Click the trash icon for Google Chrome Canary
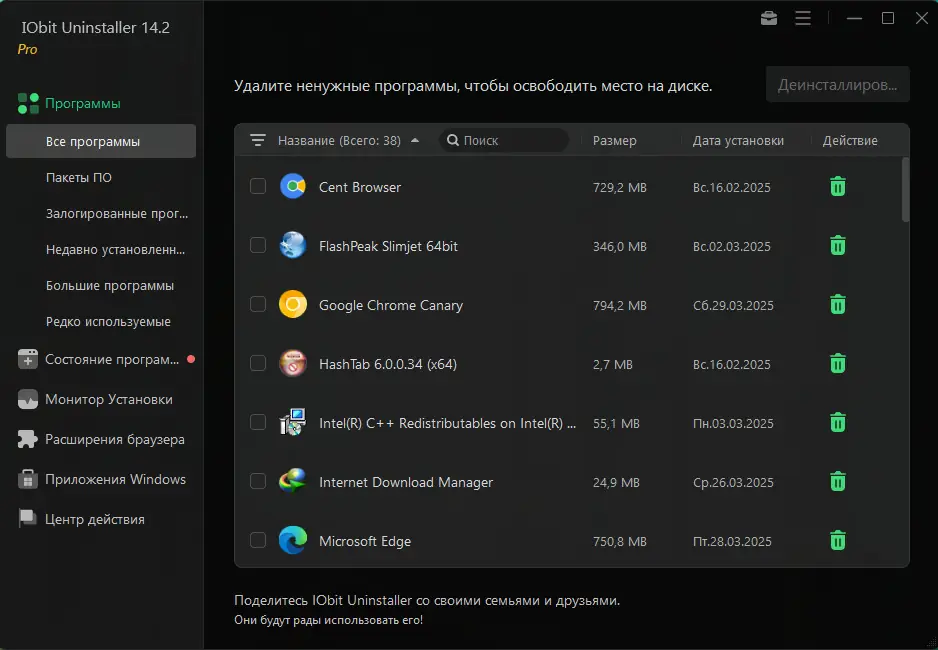This screenshot has width=938, height=650. point(838,305)
